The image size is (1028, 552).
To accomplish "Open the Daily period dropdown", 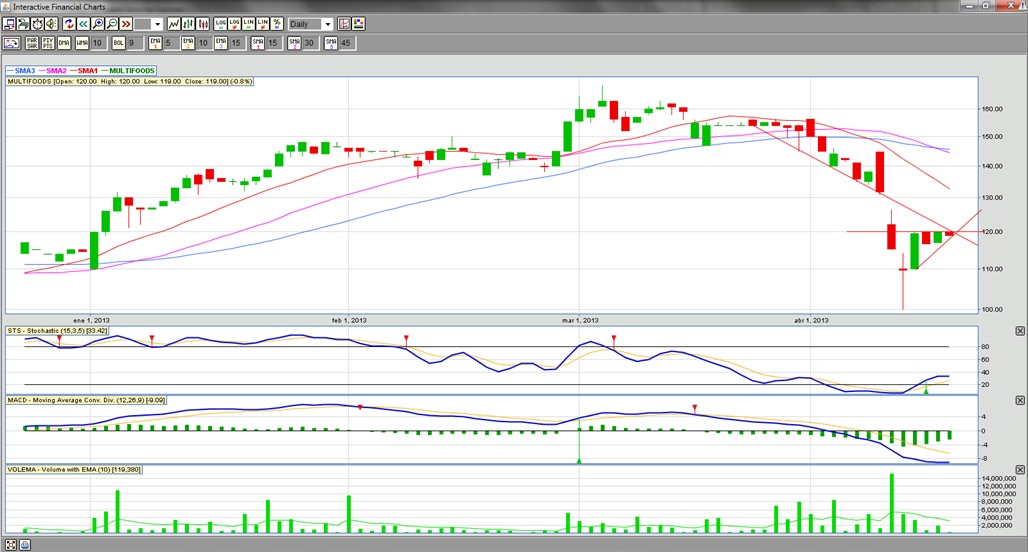I will click(328, 23).
